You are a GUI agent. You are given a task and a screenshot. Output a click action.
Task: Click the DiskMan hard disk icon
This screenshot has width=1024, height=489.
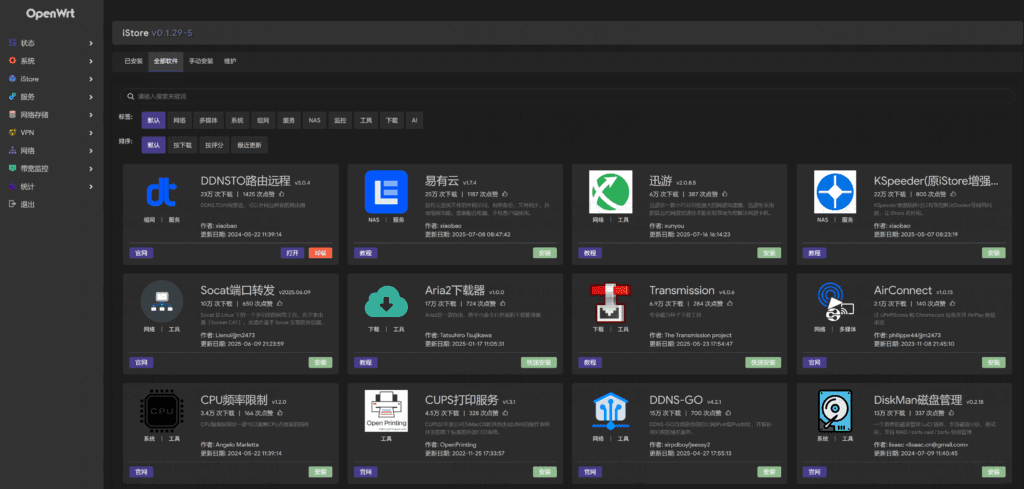click(836, 410)
